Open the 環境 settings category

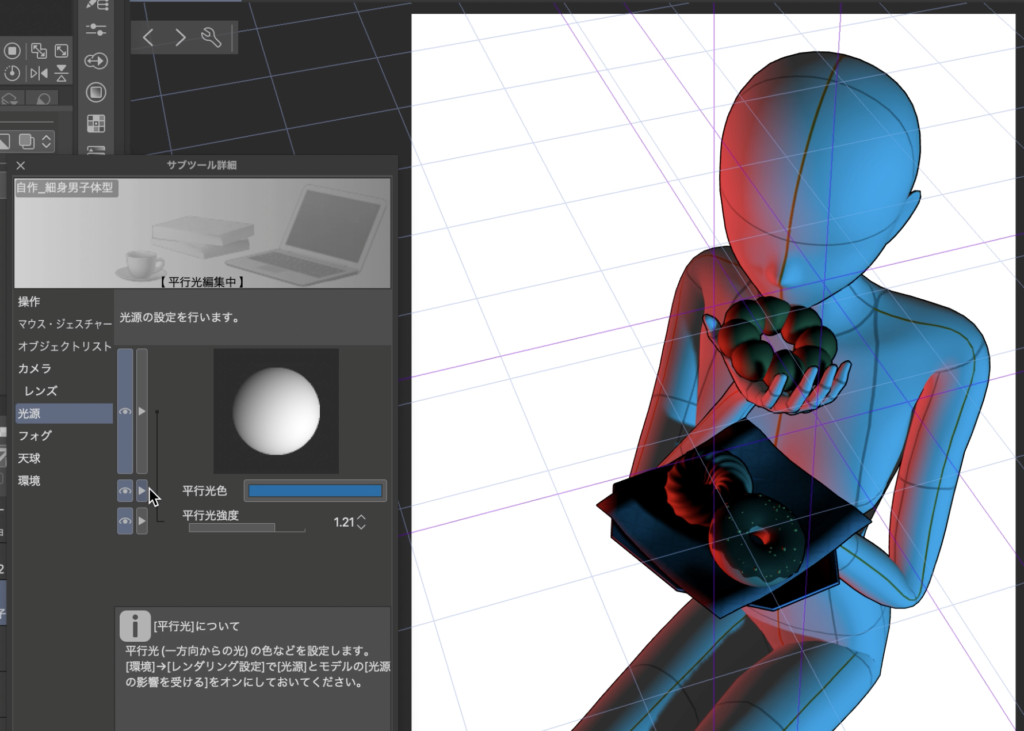(30, 481)
